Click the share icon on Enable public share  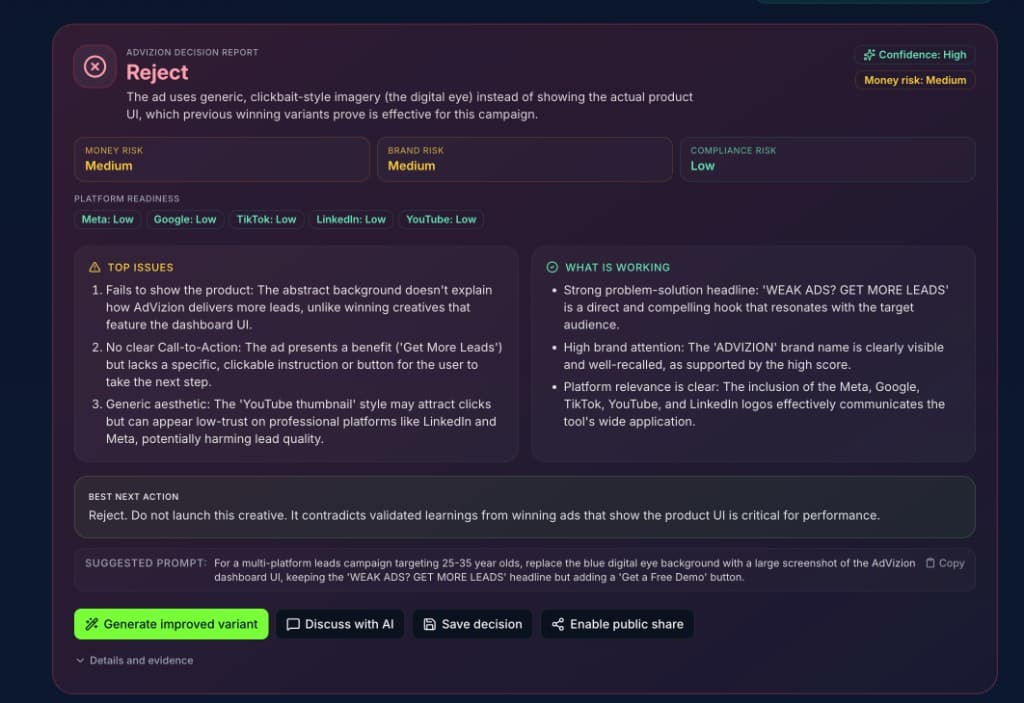pyautogui.click(x=558, y=624)
